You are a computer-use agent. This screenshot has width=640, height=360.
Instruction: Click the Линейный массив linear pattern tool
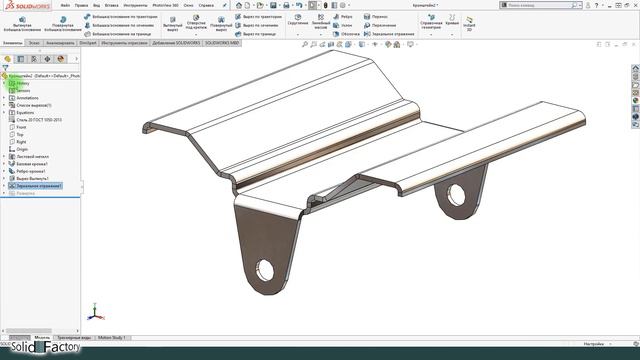coord(321,22)
